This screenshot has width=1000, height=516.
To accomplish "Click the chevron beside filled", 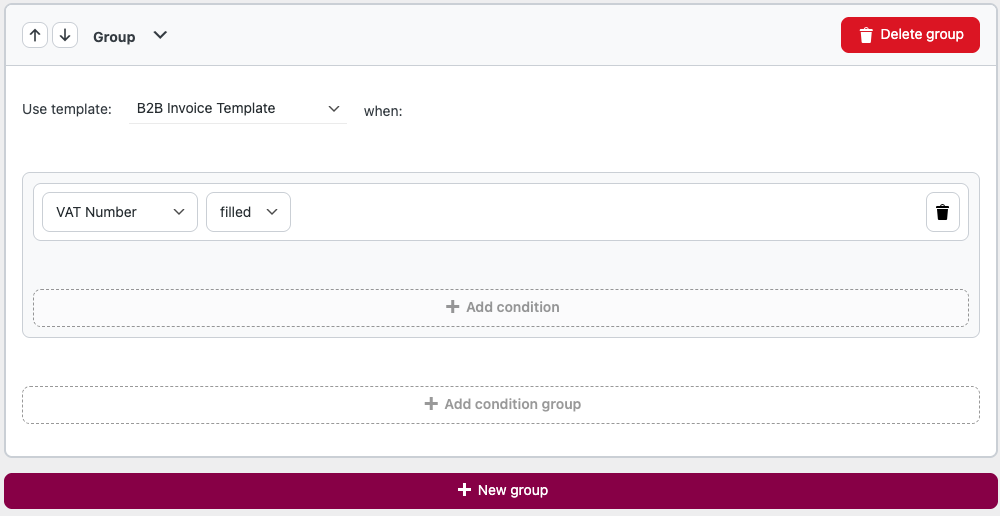I will (x=272, y=212).
